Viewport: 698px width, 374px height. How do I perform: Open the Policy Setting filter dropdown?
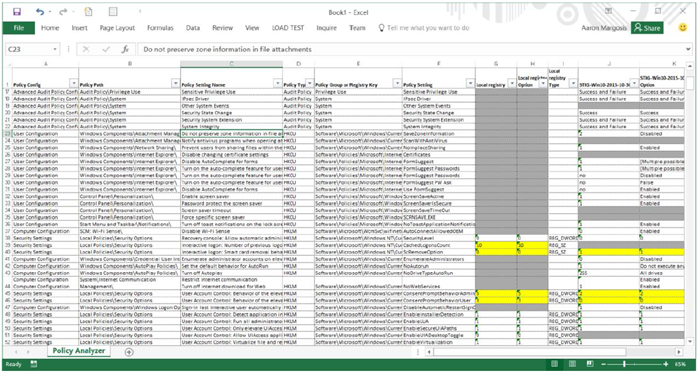tap(470, 84)
